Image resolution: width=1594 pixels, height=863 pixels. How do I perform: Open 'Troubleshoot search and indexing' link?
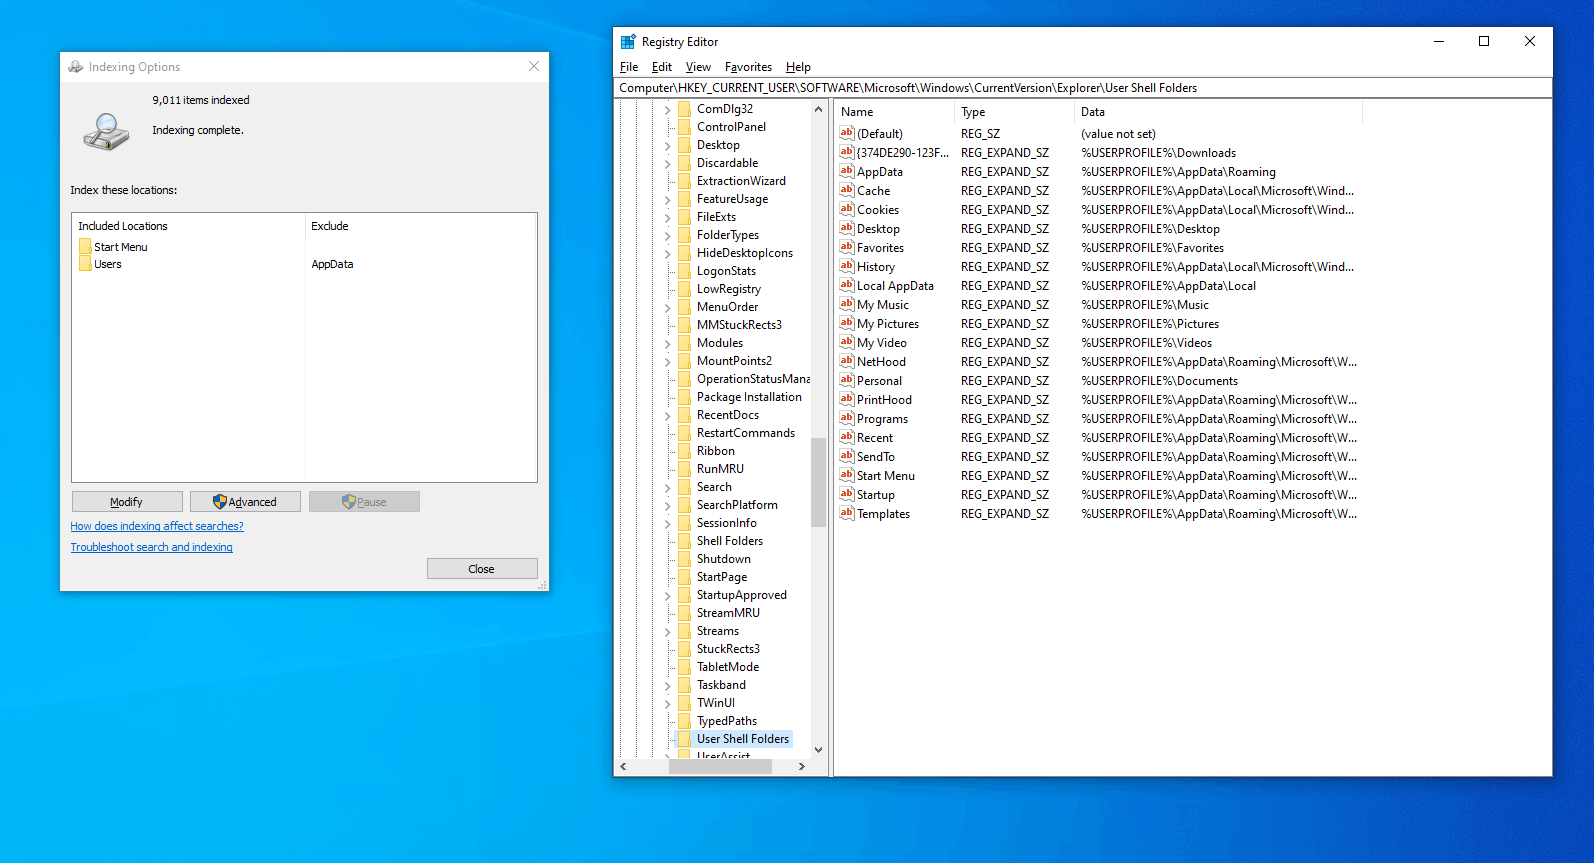151,547
